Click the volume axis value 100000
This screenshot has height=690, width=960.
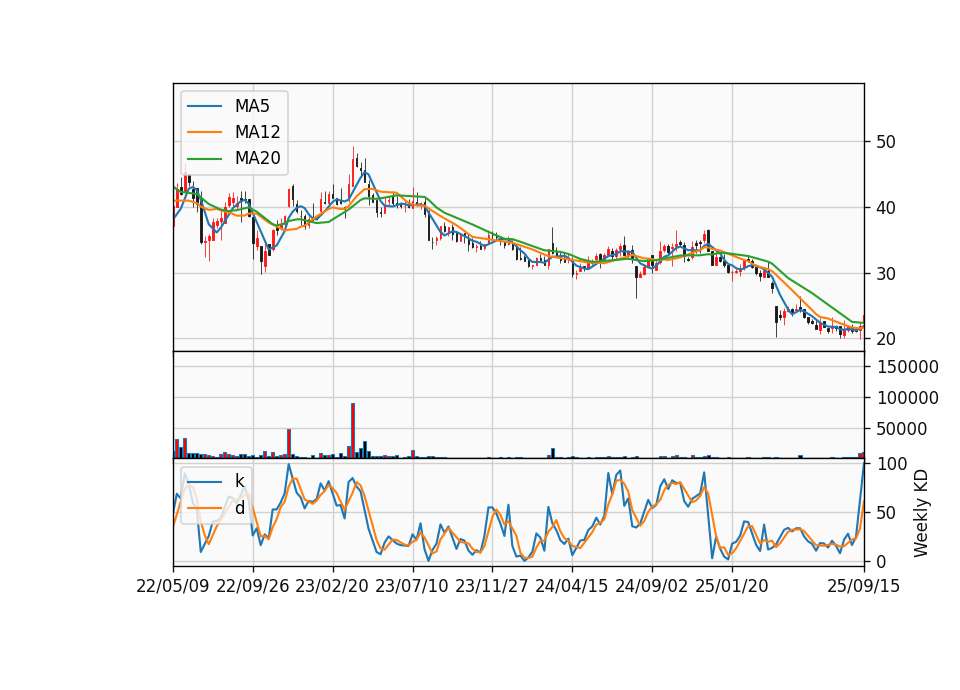tap(907, 398)
